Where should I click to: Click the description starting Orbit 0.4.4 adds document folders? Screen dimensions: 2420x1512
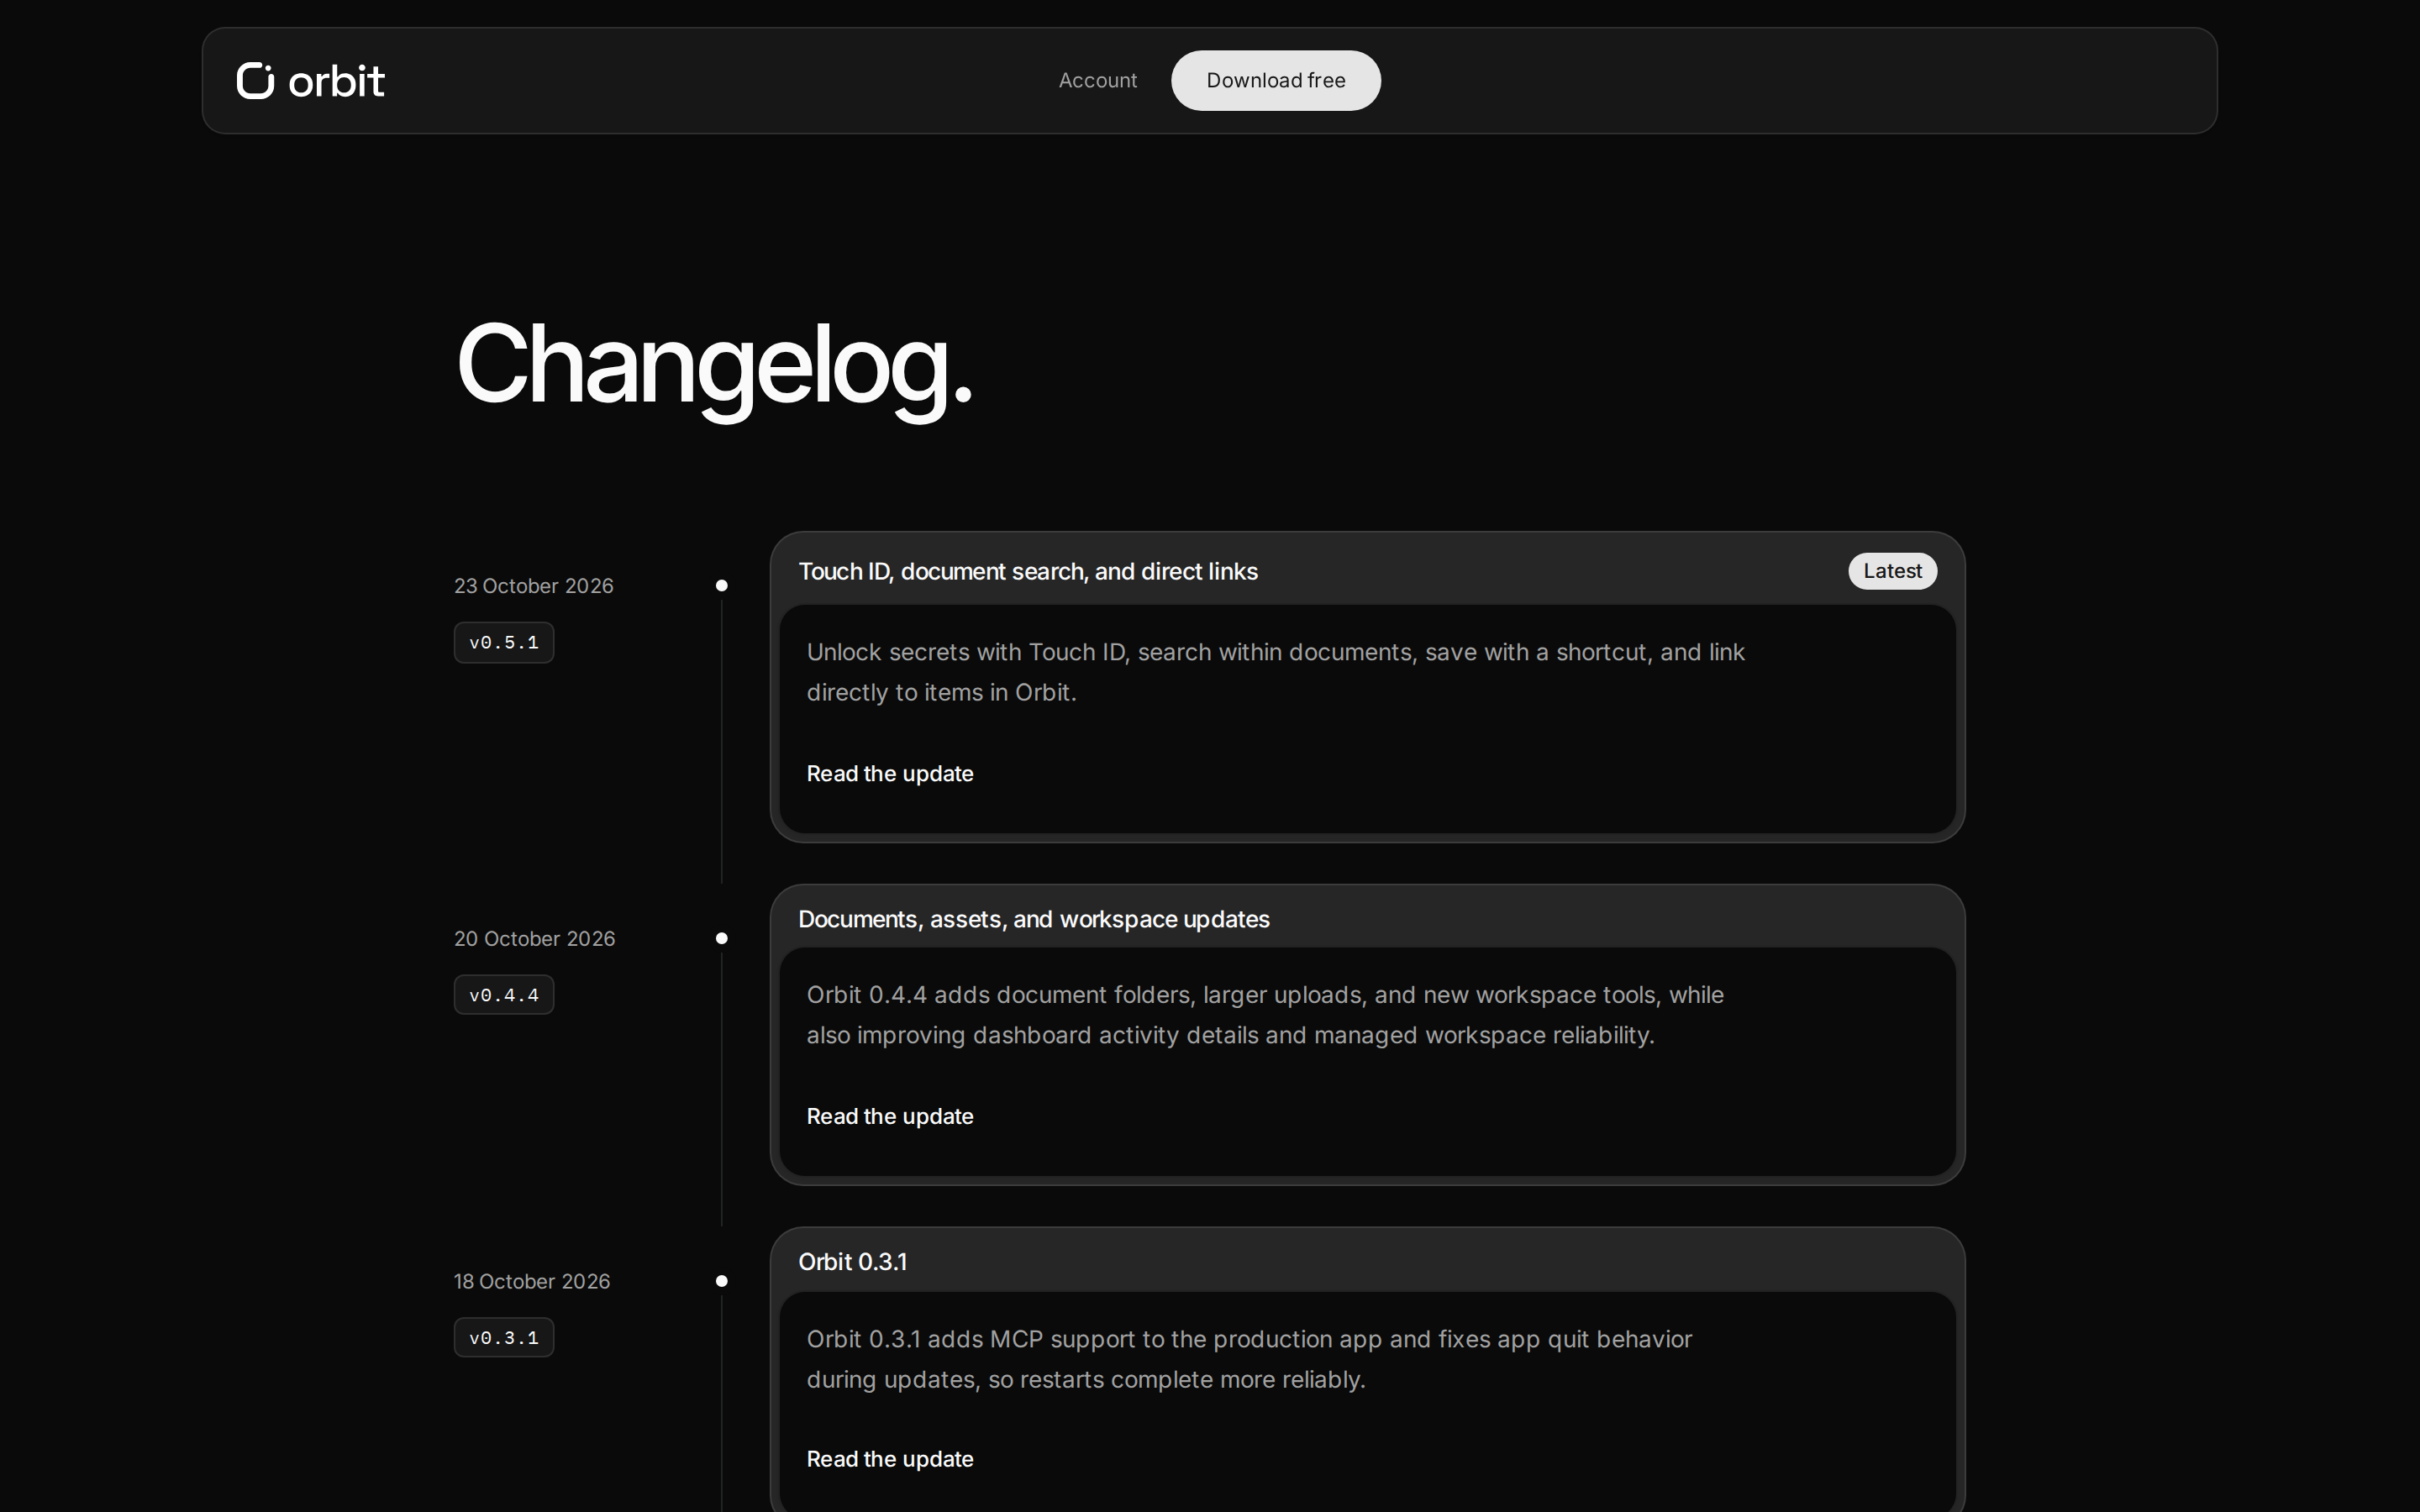[1265, 1015]
